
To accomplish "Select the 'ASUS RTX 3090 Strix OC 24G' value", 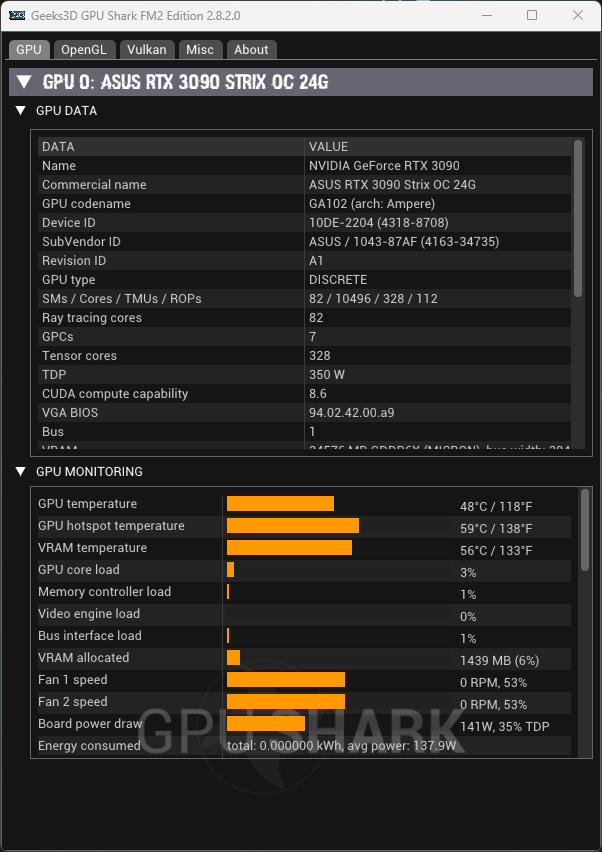I will [392, 185].
